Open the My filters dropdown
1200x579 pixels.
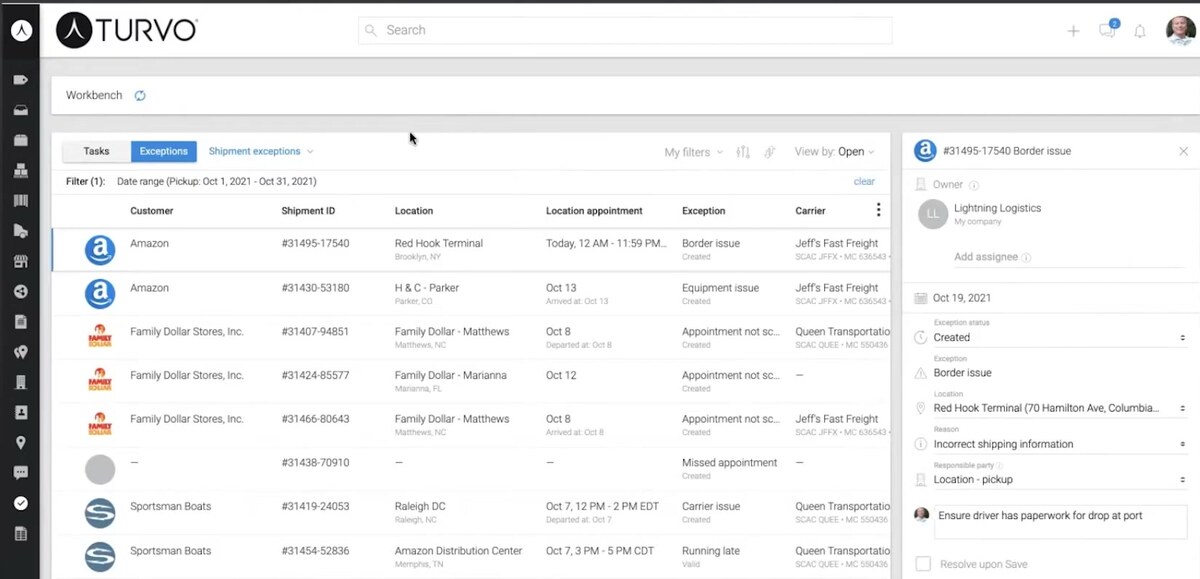tap(694, 152)
